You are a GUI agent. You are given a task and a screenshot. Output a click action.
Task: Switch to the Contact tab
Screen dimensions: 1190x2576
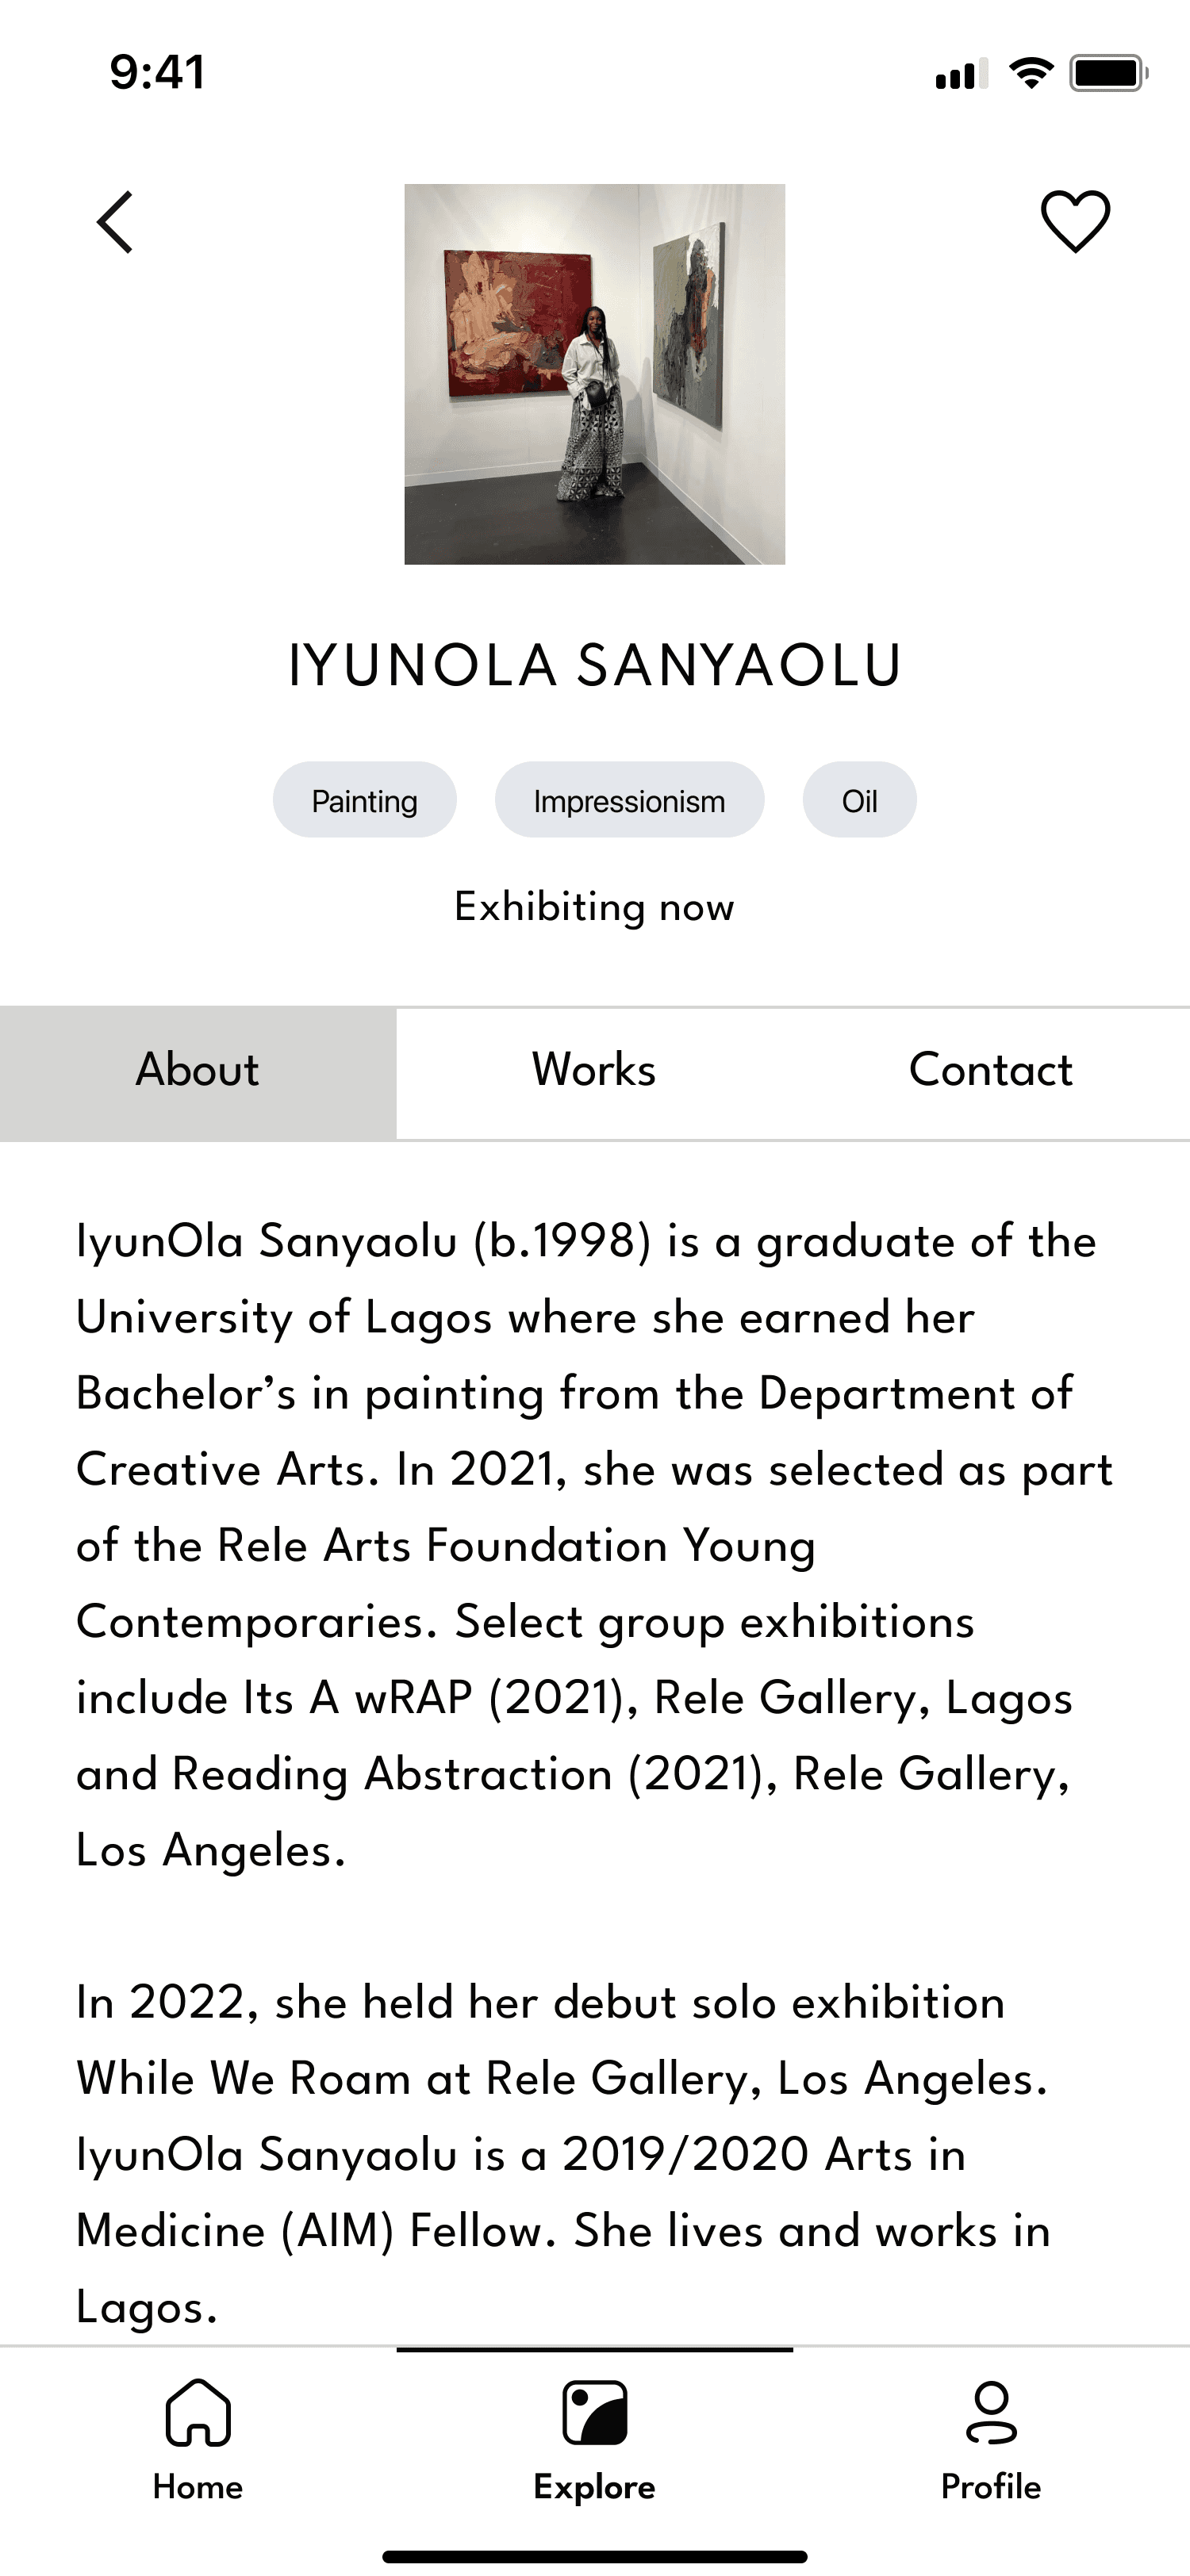pos(991,1071)
